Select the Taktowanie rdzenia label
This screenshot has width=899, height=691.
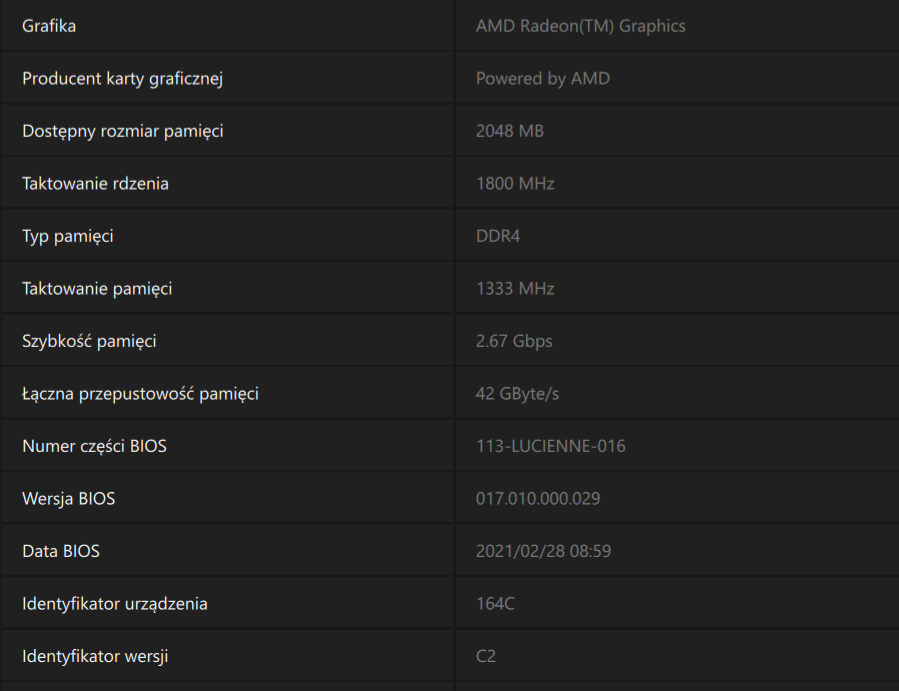95,184
